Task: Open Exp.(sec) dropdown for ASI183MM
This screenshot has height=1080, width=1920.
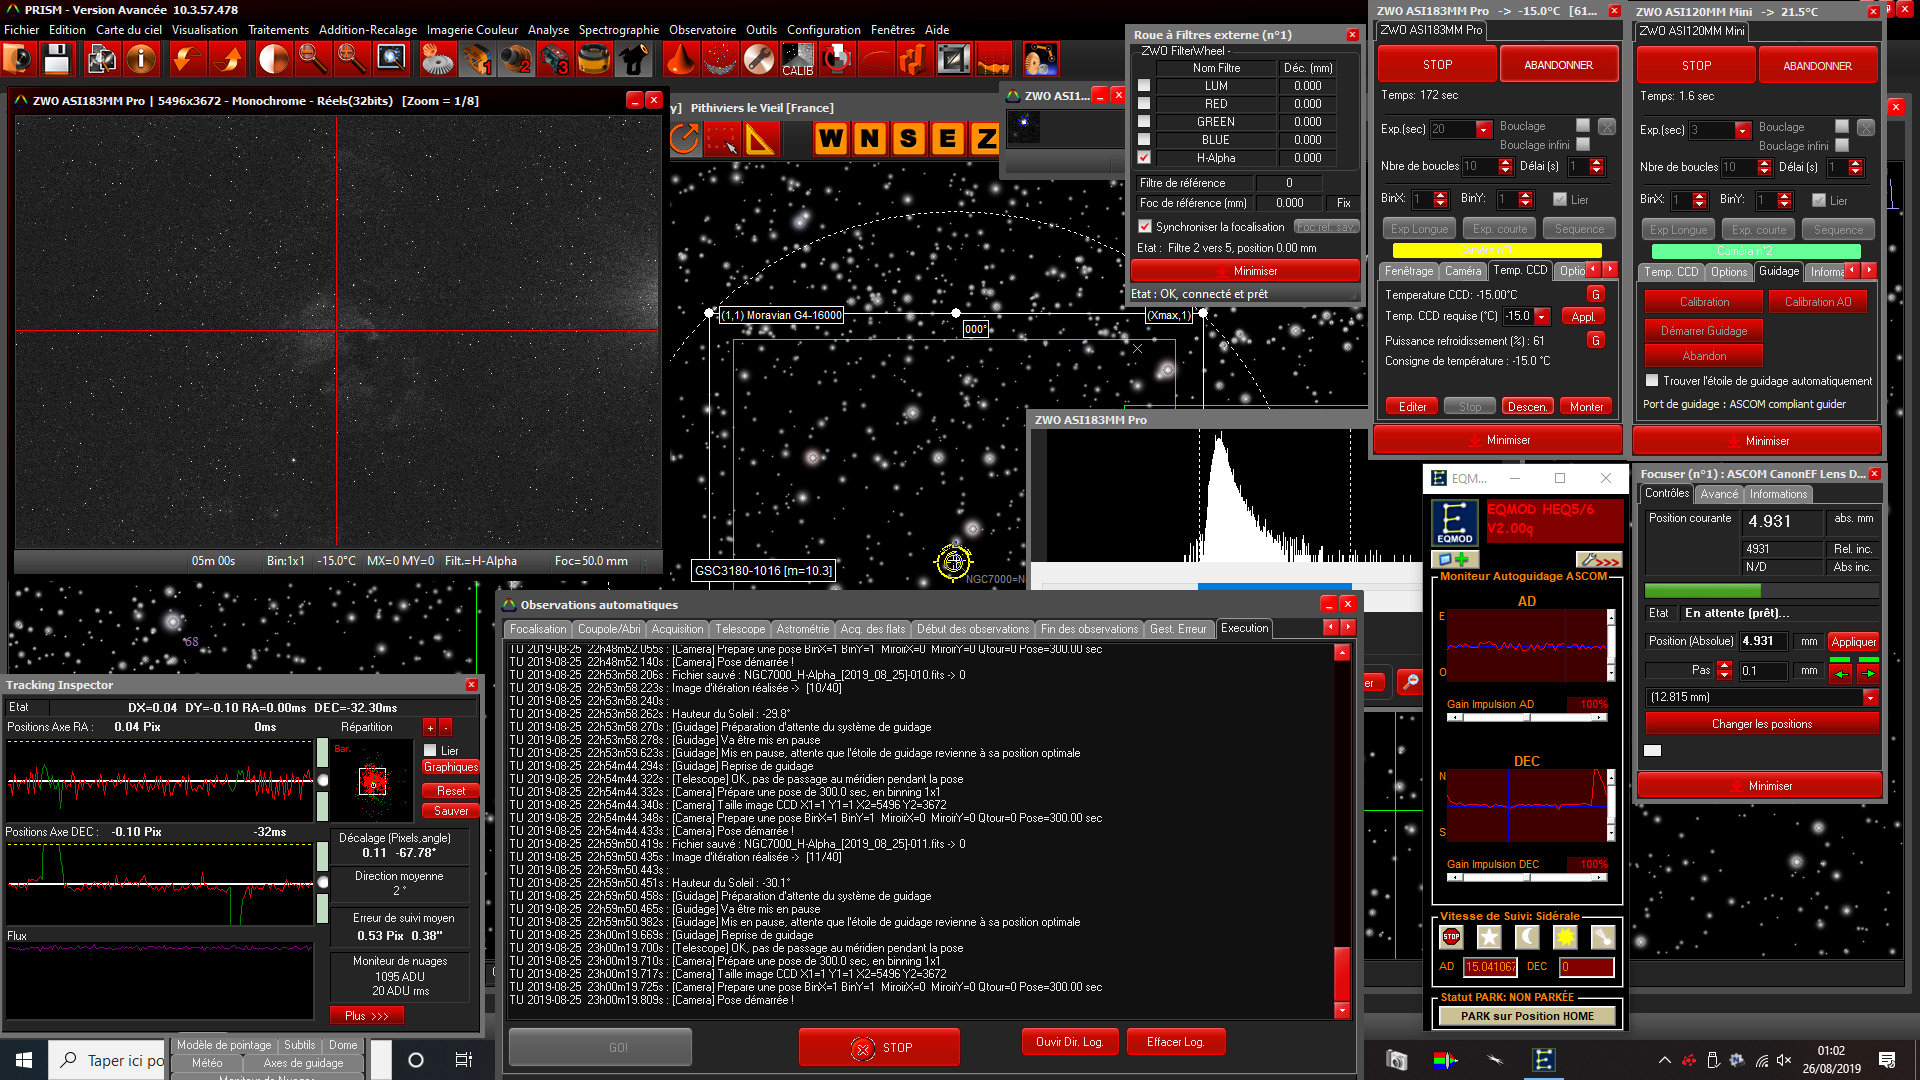Action: click(x=1484, y=129)
